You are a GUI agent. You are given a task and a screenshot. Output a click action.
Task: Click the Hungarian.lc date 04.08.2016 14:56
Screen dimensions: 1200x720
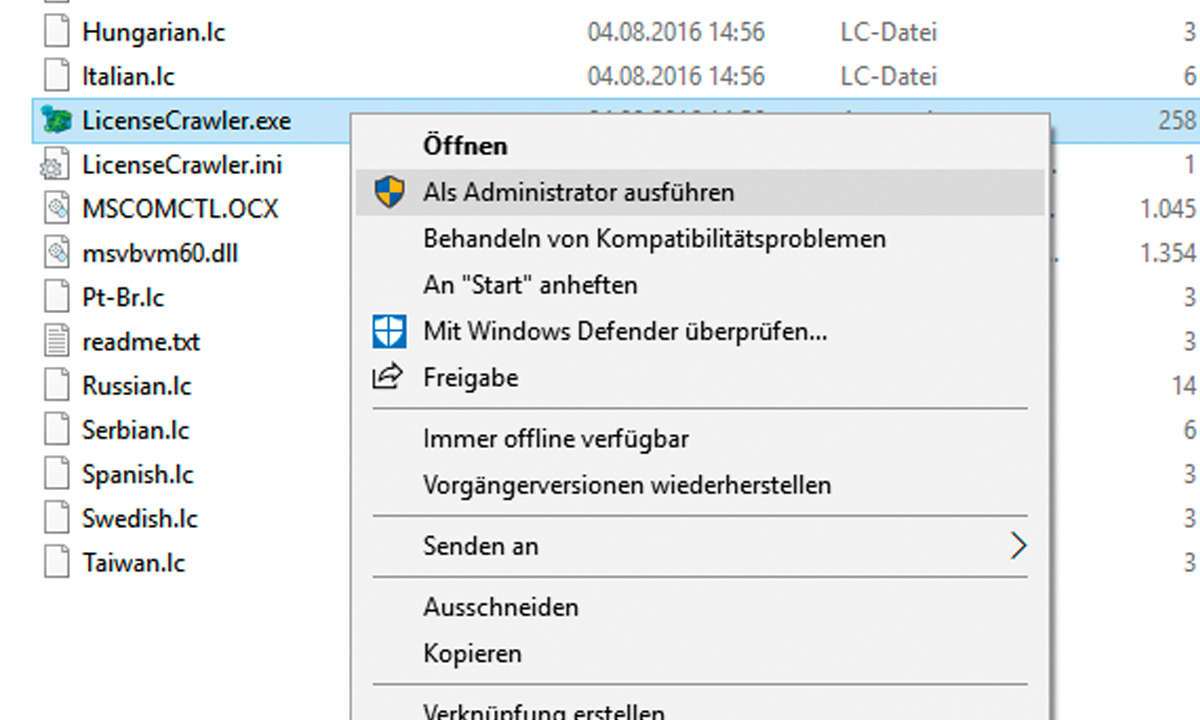pos(676,32)
